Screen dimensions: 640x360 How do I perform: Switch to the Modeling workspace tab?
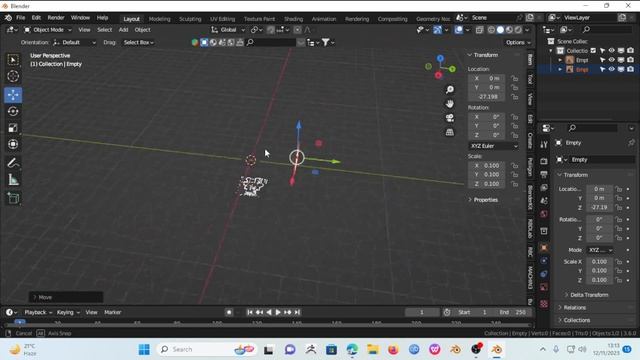(160, 19)
